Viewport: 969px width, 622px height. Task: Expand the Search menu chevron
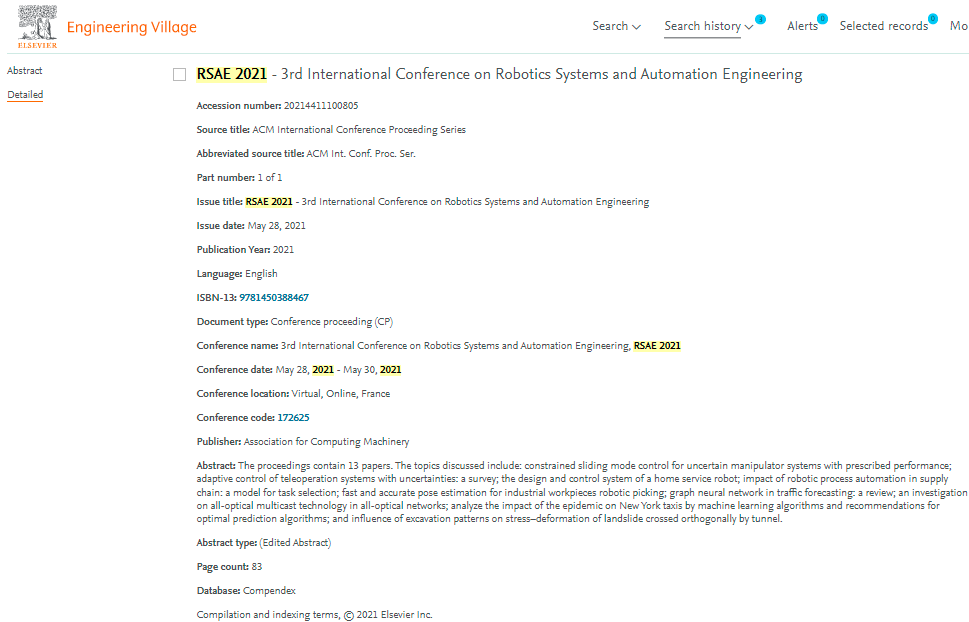coord(636,27)
